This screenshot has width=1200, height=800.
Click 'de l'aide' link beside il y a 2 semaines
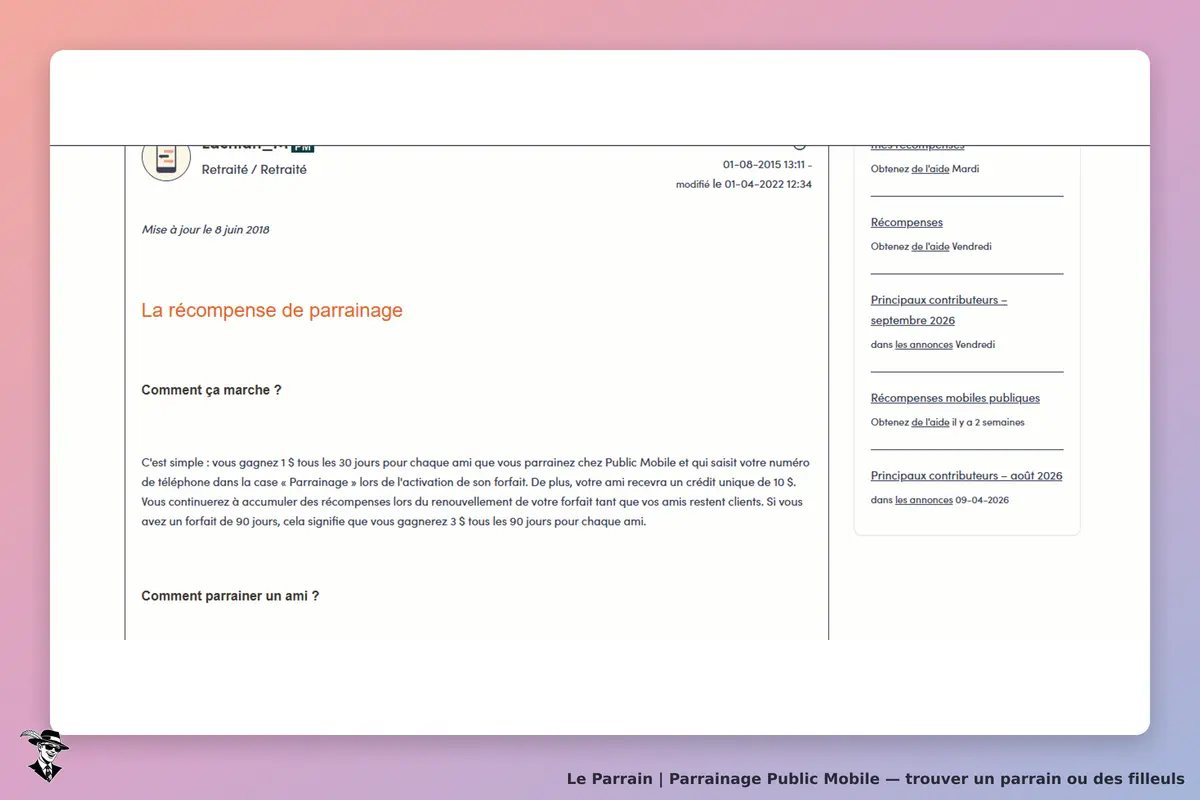[x=930, y=423]
